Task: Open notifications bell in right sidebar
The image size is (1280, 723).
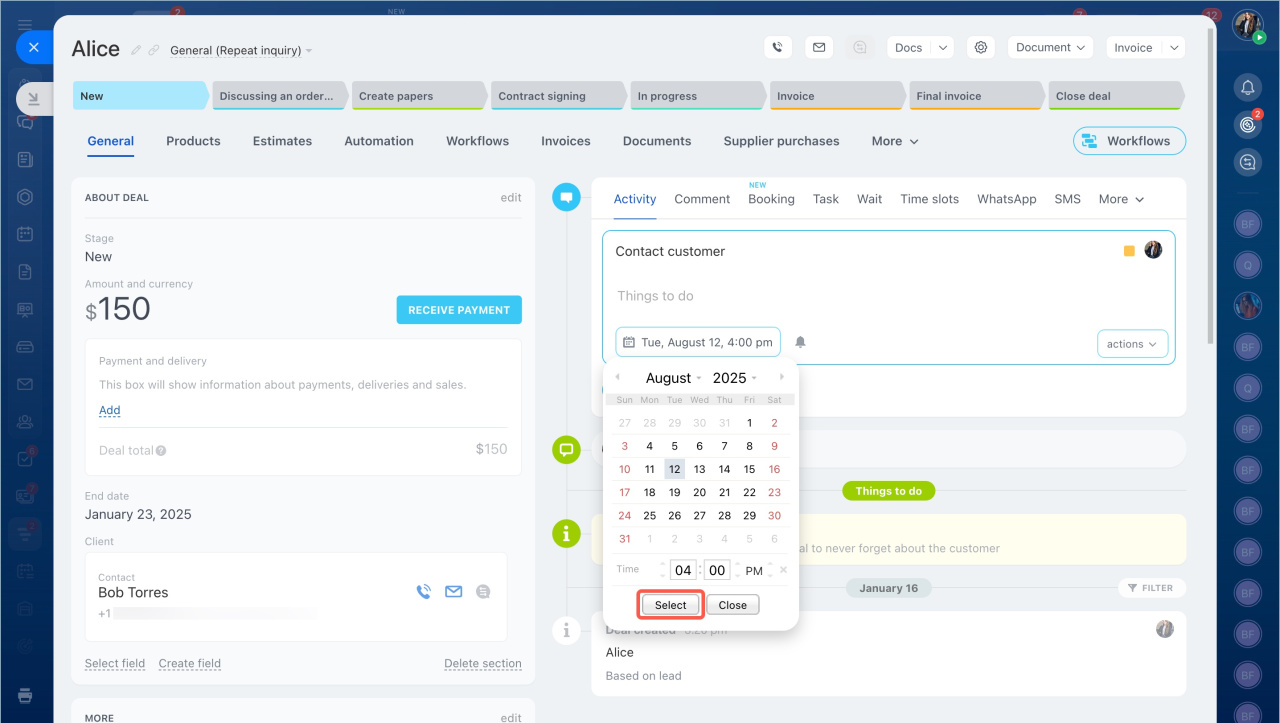Action: [1247, 88]
